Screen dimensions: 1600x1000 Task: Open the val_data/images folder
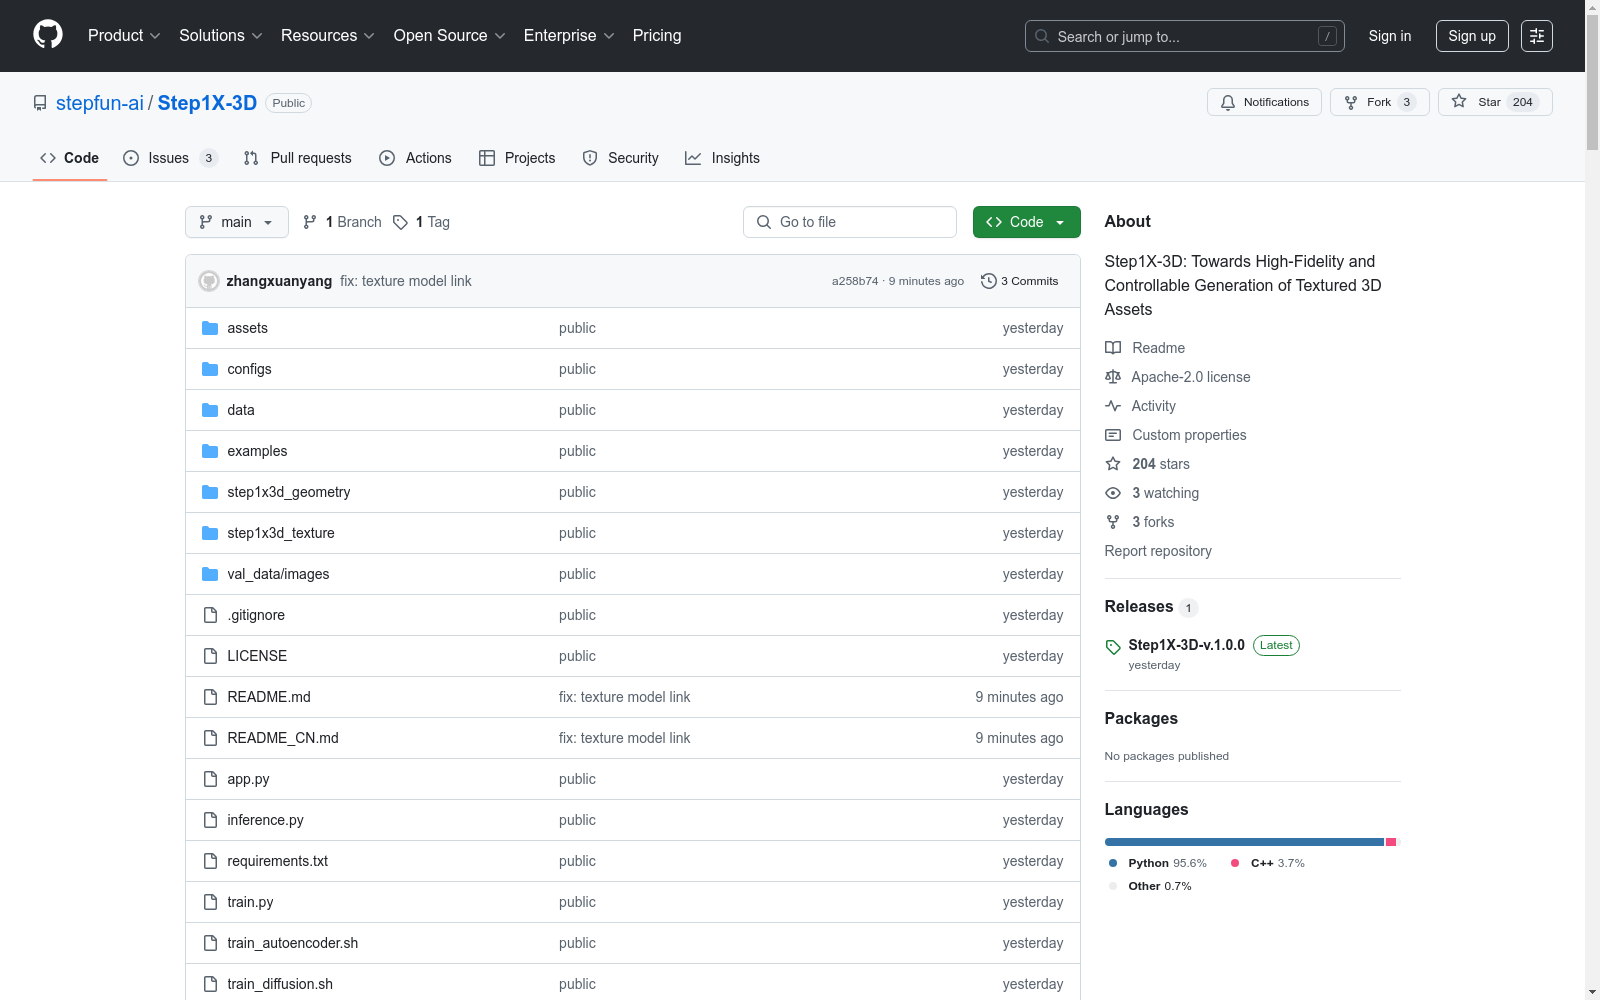[278, 574]
